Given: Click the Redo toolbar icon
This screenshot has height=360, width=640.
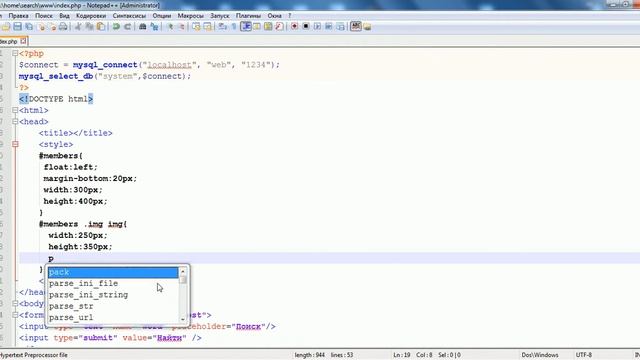Looking at the screenshot, I should (x=127, y=27).
